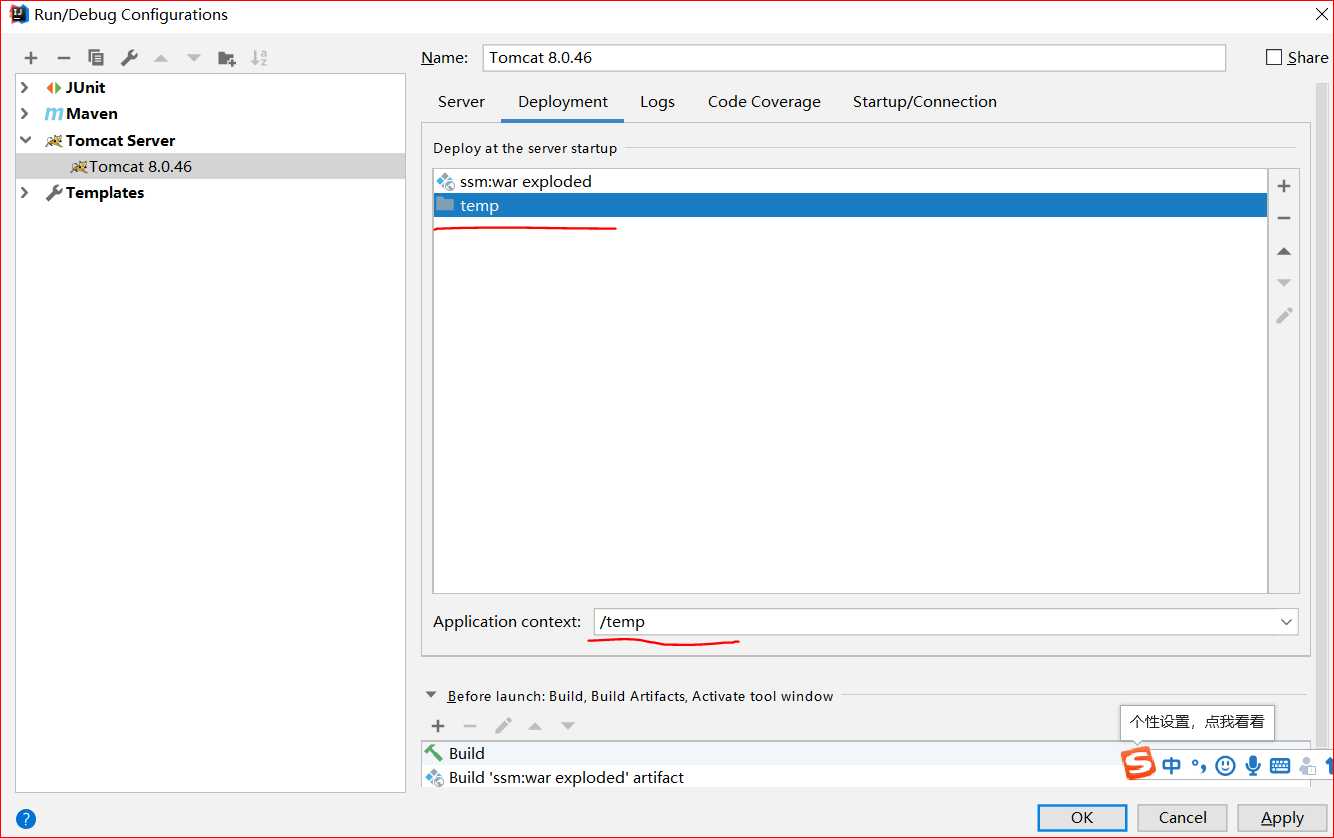Image resolution: width=1334 pixels, height=838 pixels.
Task: Activate Sogou voice input microphone
Action: tap(1253, 766)
